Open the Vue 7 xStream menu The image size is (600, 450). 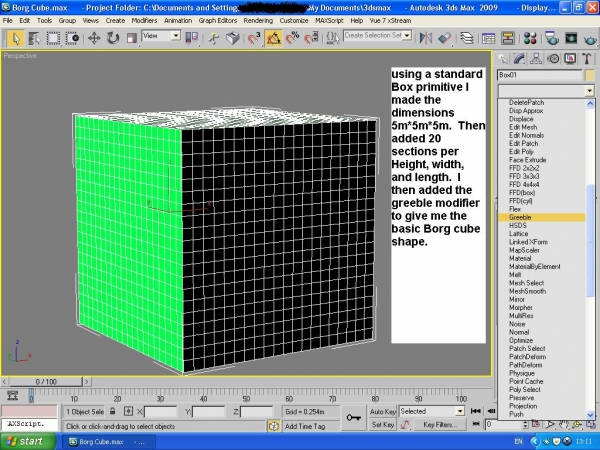tap(390, 21)
